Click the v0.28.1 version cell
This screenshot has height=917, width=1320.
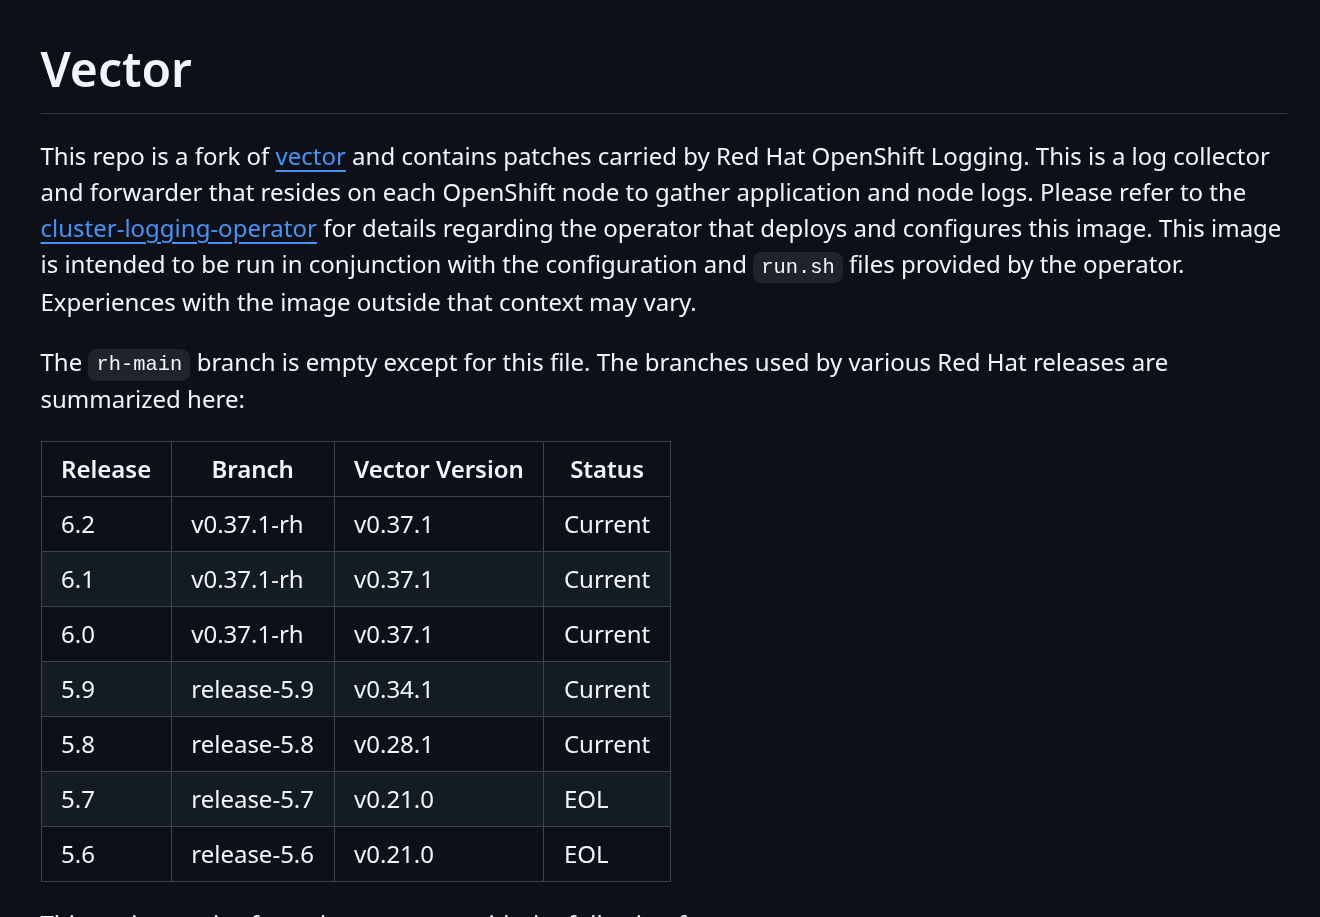393,745
